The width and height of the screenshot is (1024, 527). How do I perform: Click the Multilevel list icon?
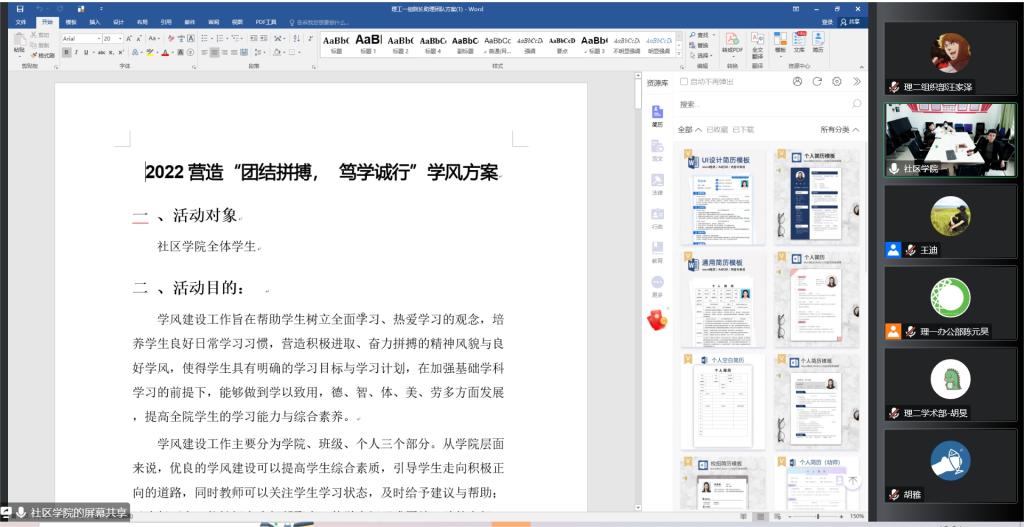click(235, 39)
